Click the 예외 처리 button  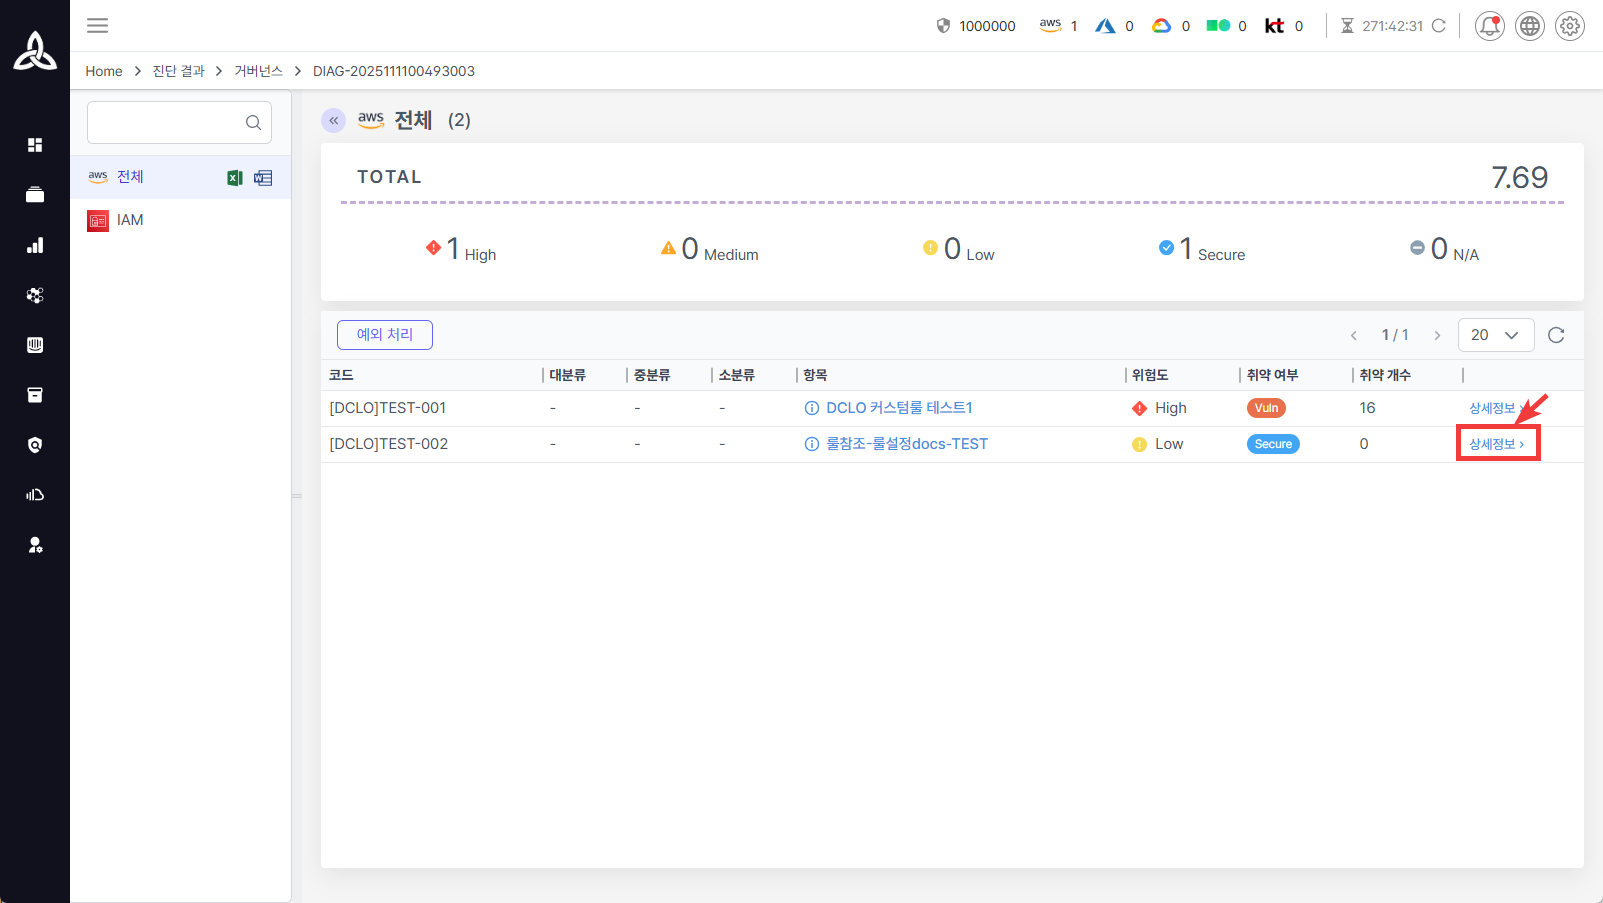(385, 335)
